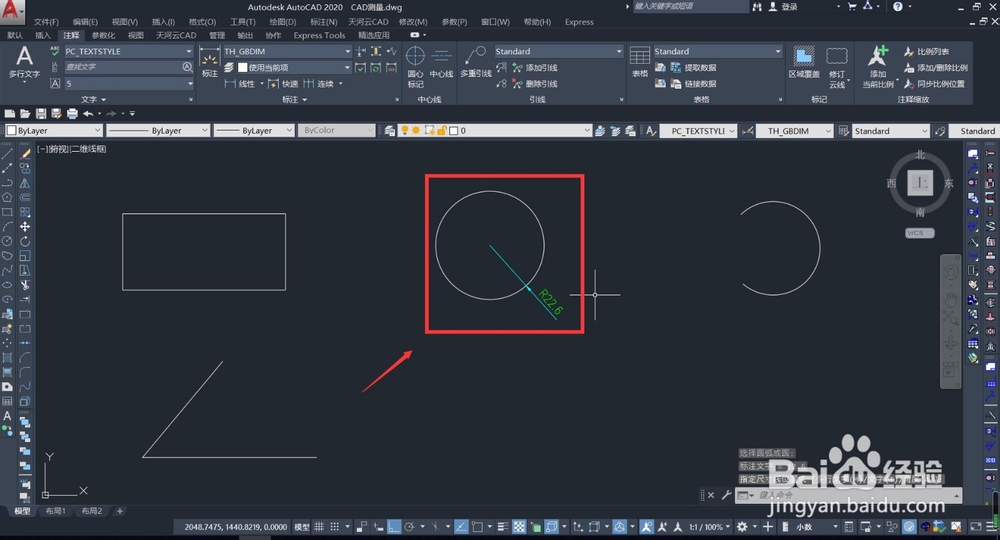The height and width of the screenshot is (540, 1000).
Task: Click the new drawing icon
Action: [10, 113]
